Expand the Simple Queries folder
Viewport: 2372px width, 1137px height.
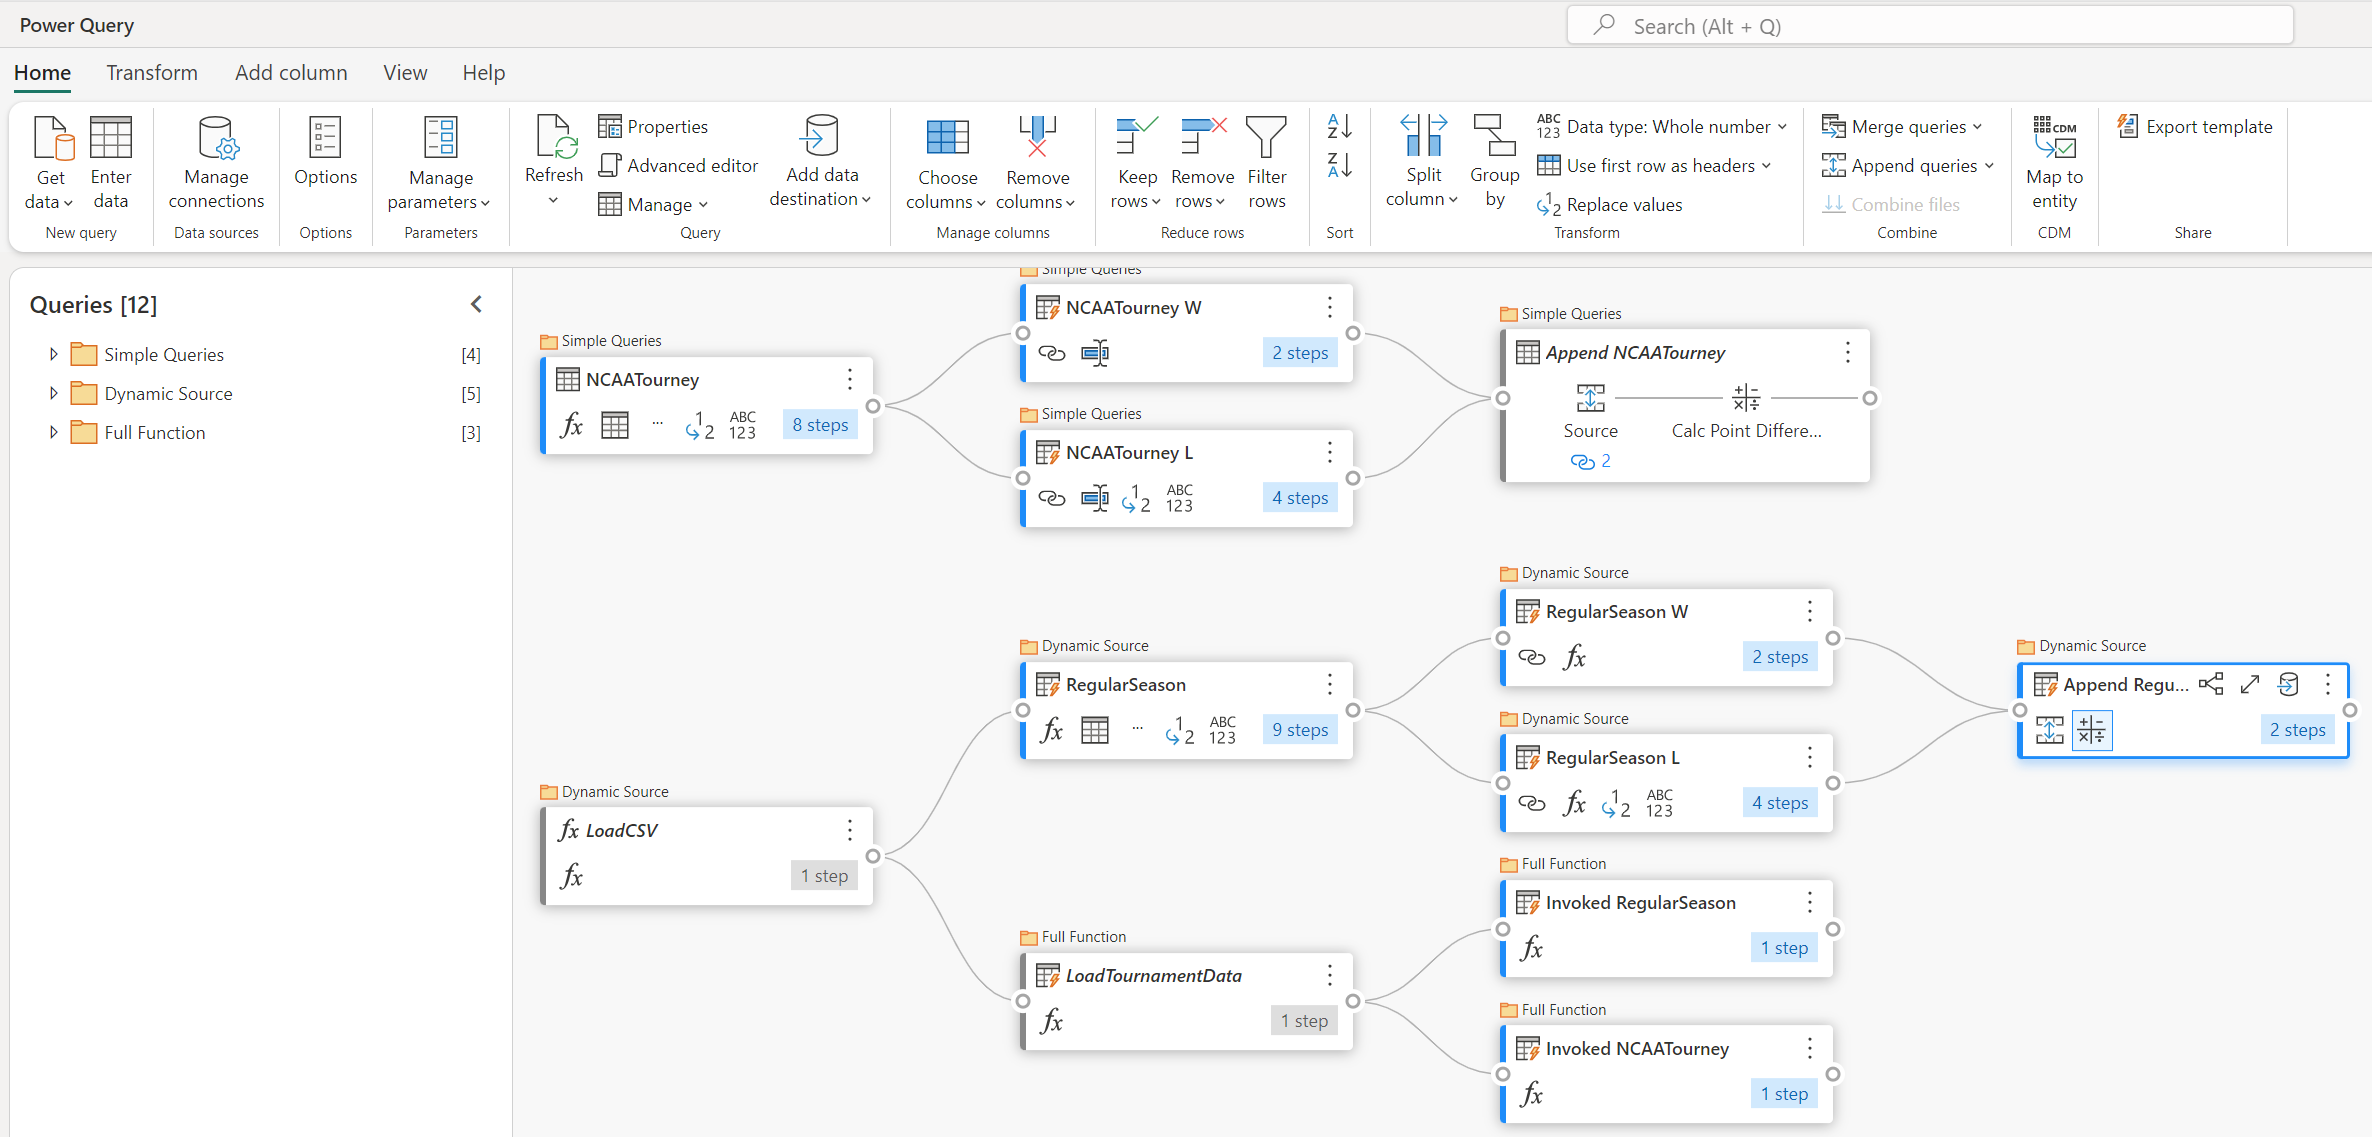(53, 354)
